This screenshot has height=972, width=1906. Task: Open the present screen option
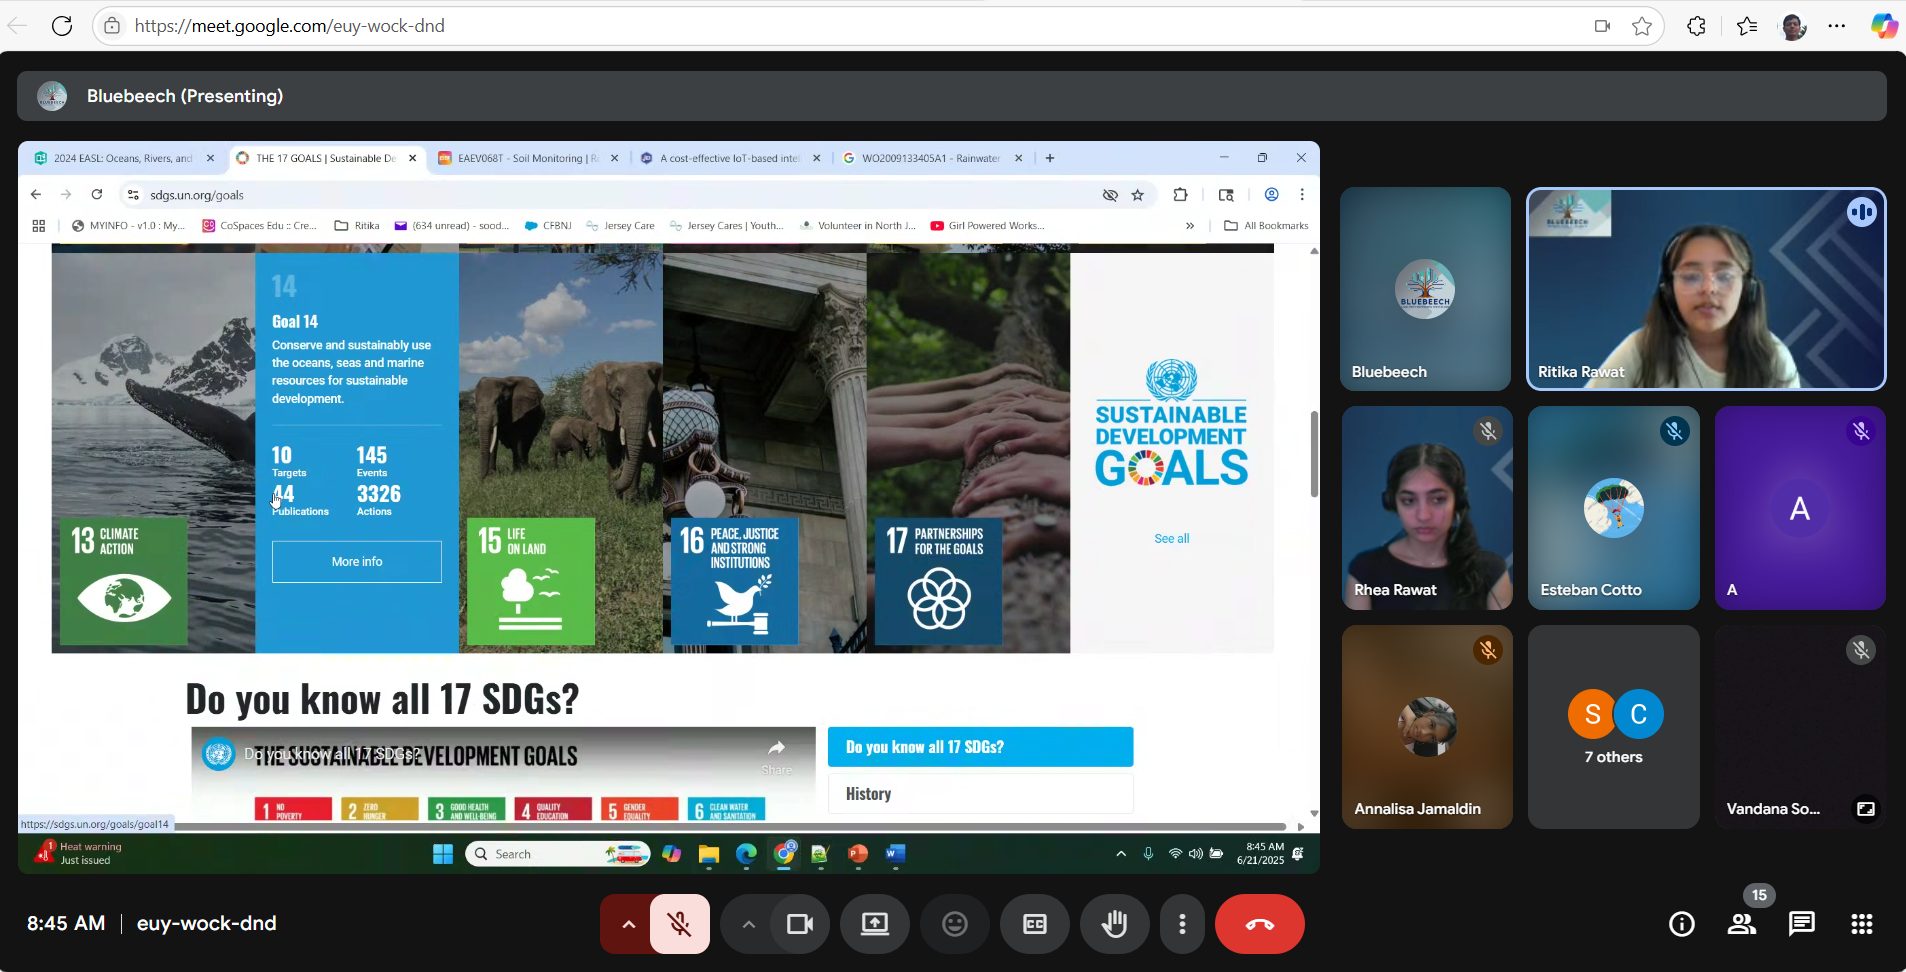875,924
